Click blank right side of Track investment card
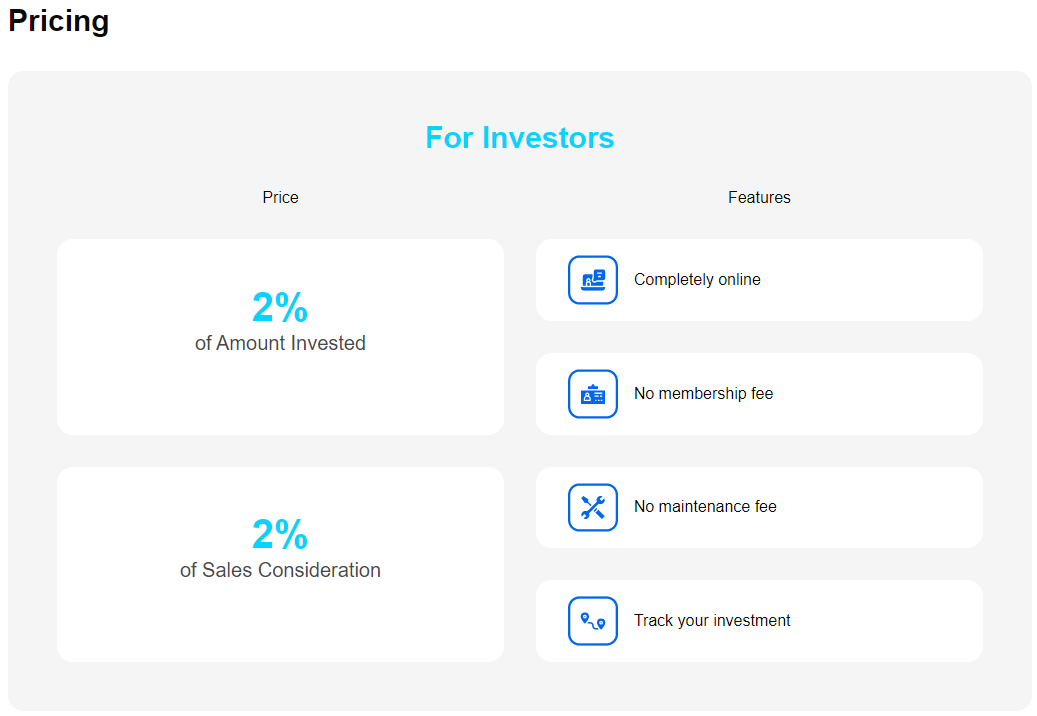The width and height of the screenshot is (1037, 716). (900, 621)
